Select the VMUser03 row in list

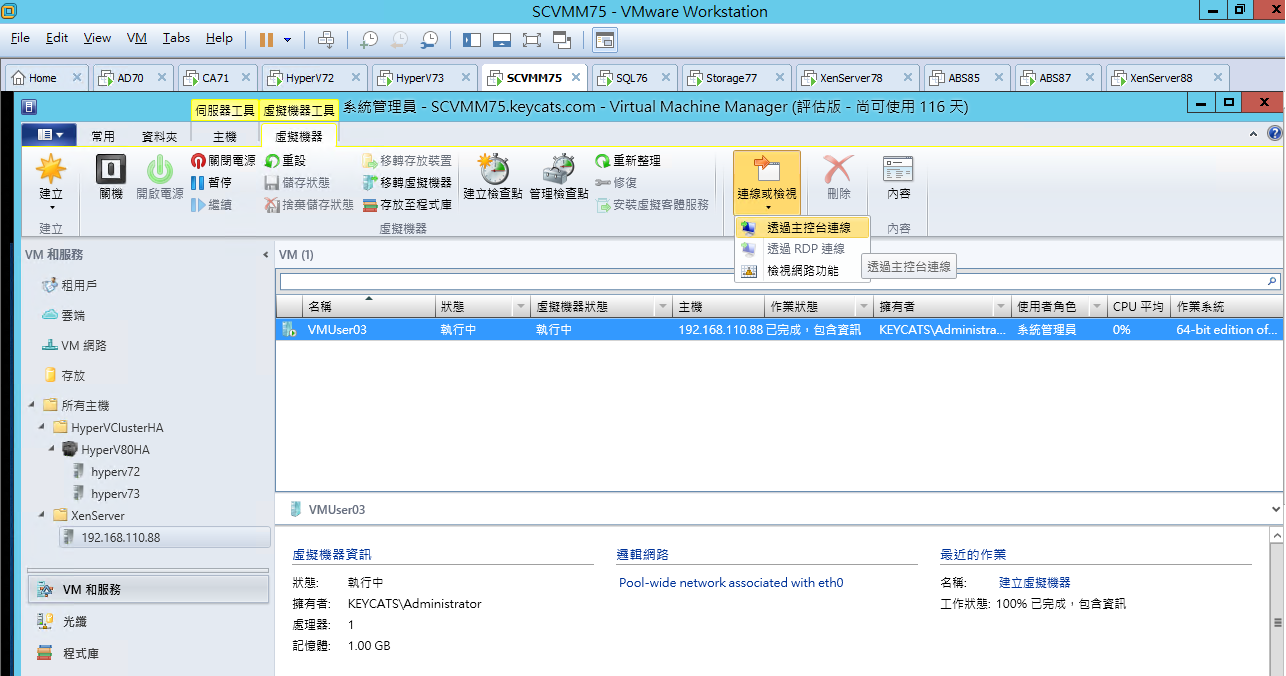pos(779,329)
